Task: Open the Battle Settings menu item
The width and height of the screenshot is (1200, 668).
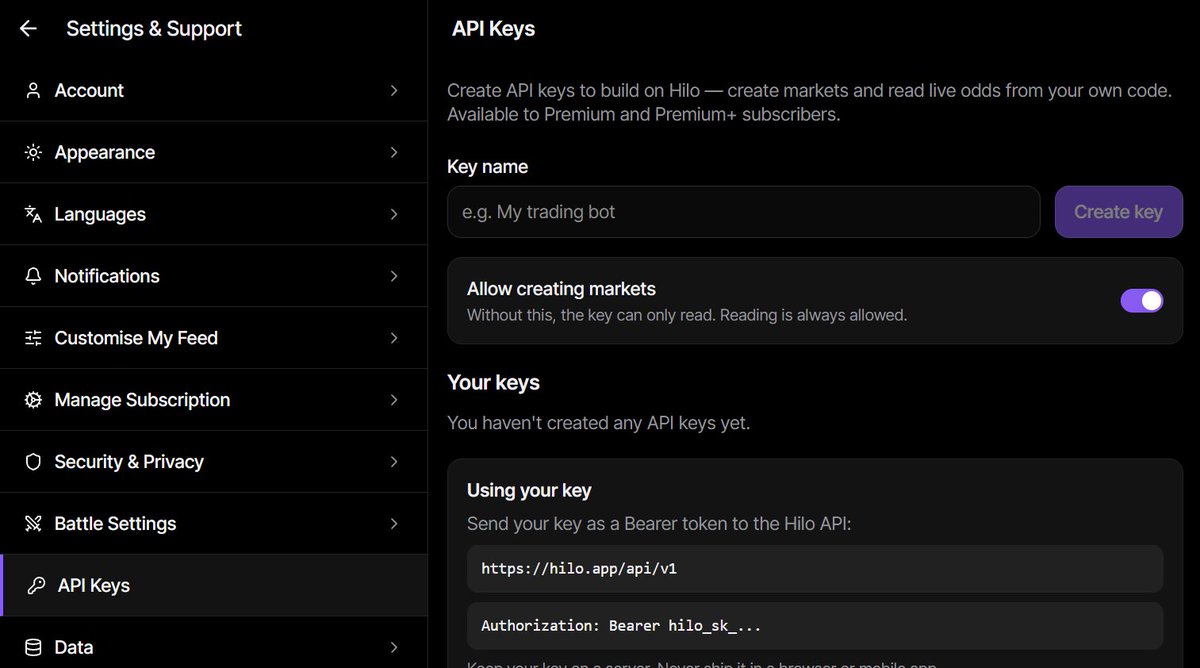Action: (213, 524)
